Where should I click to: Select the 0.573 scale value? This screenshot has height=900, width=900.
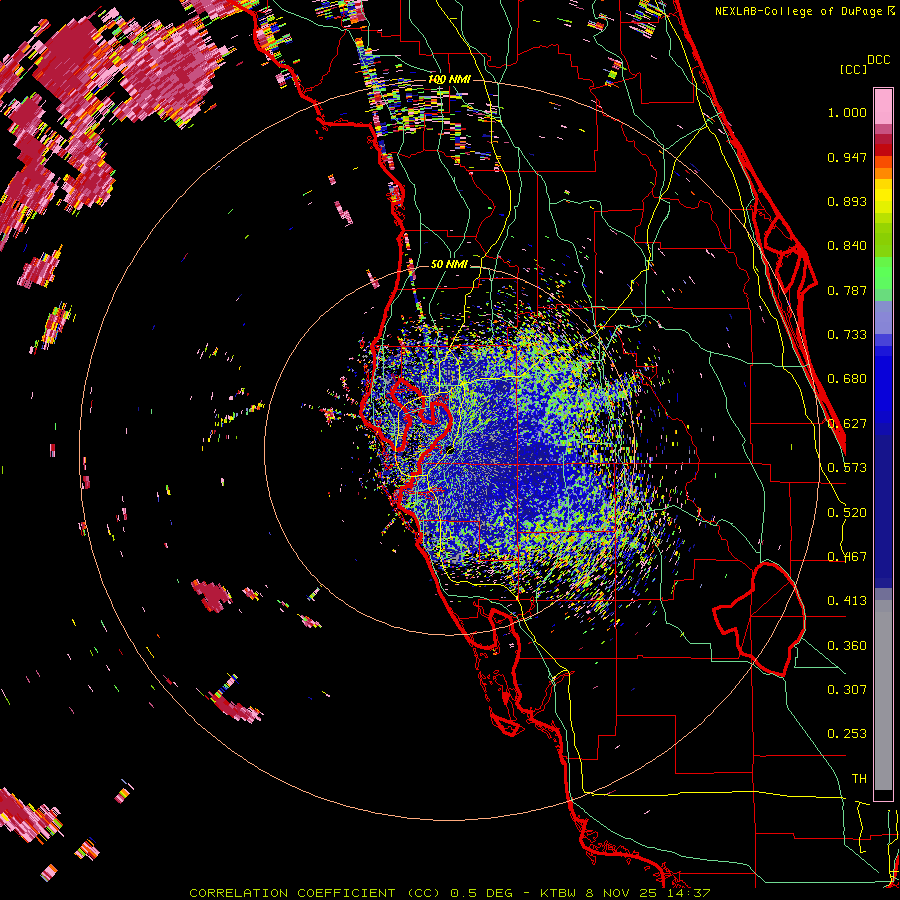847,468
